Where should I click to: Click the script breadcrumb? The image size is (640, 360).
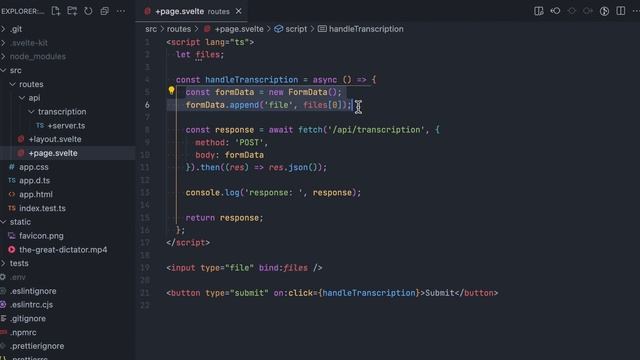(x=296, y=29)
